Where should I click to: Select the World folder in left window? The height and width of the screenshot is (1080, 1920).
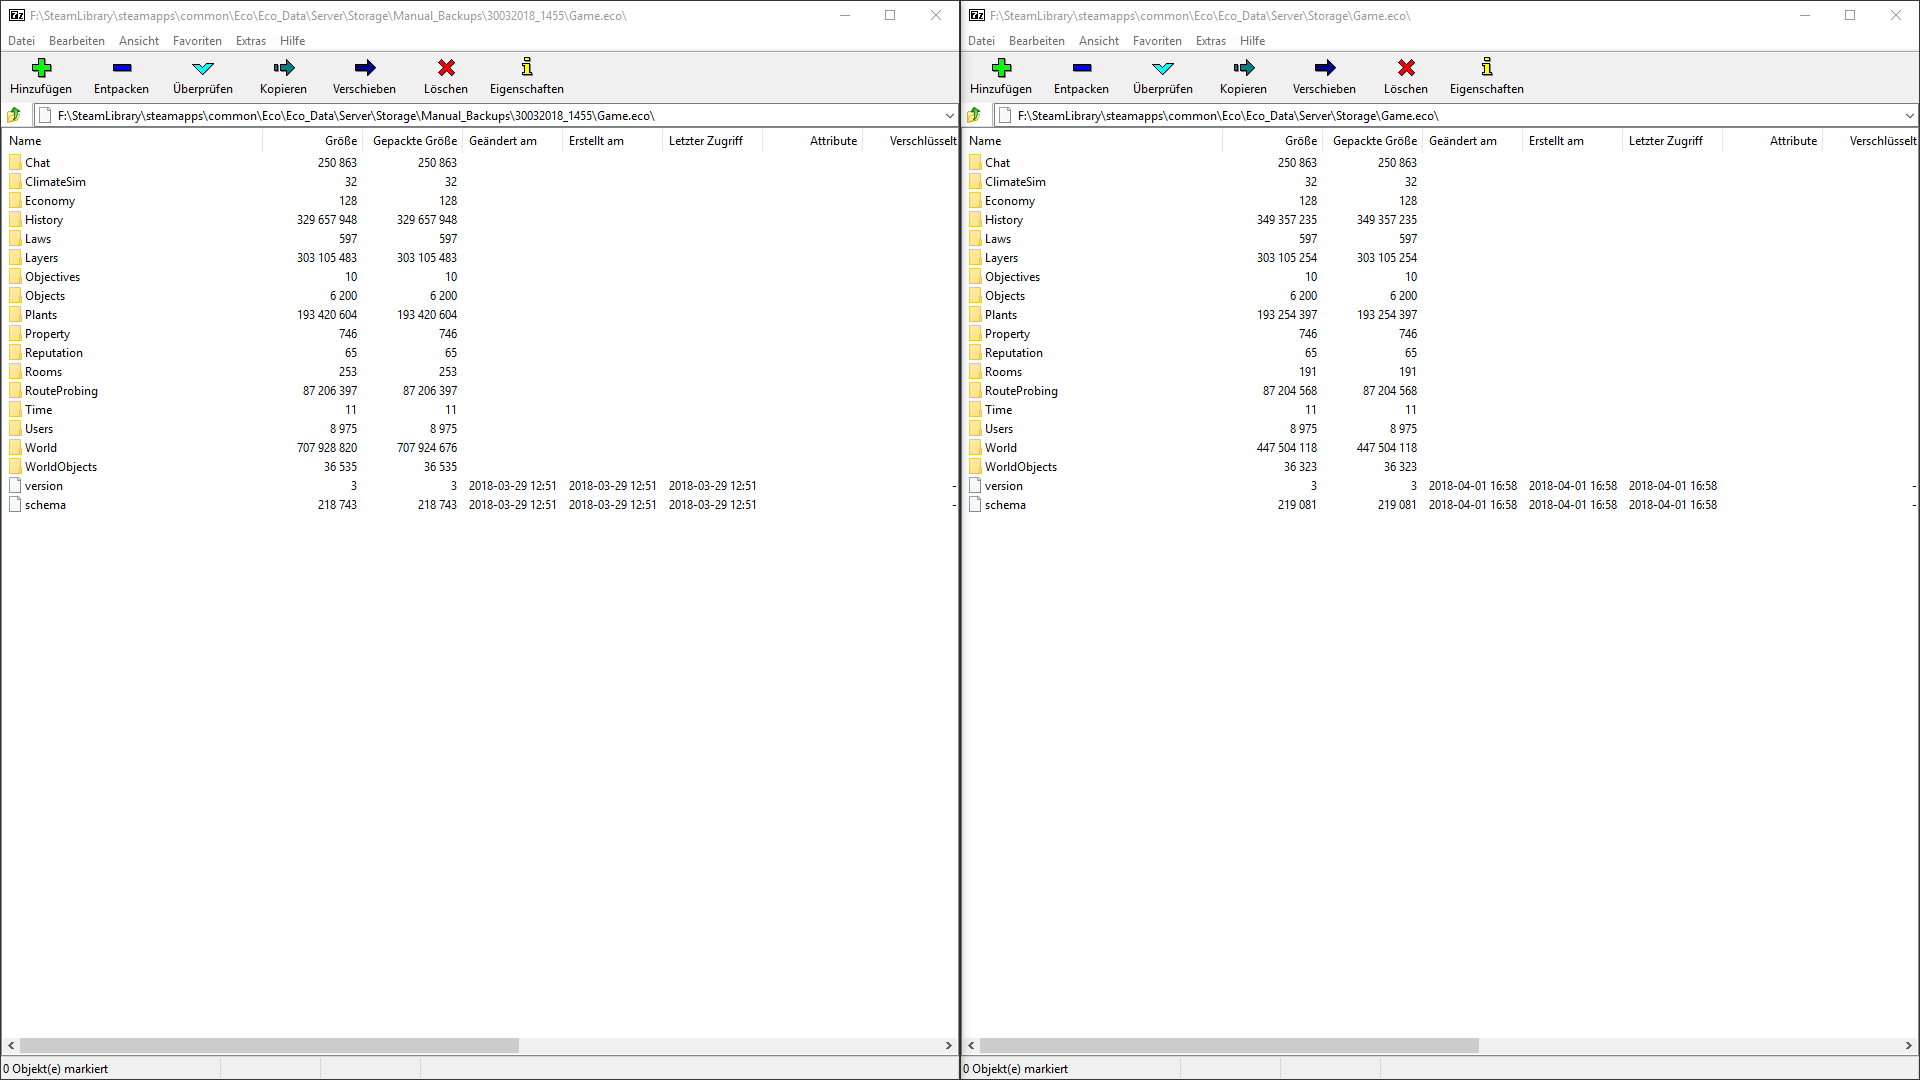click(x=41, y=448)
